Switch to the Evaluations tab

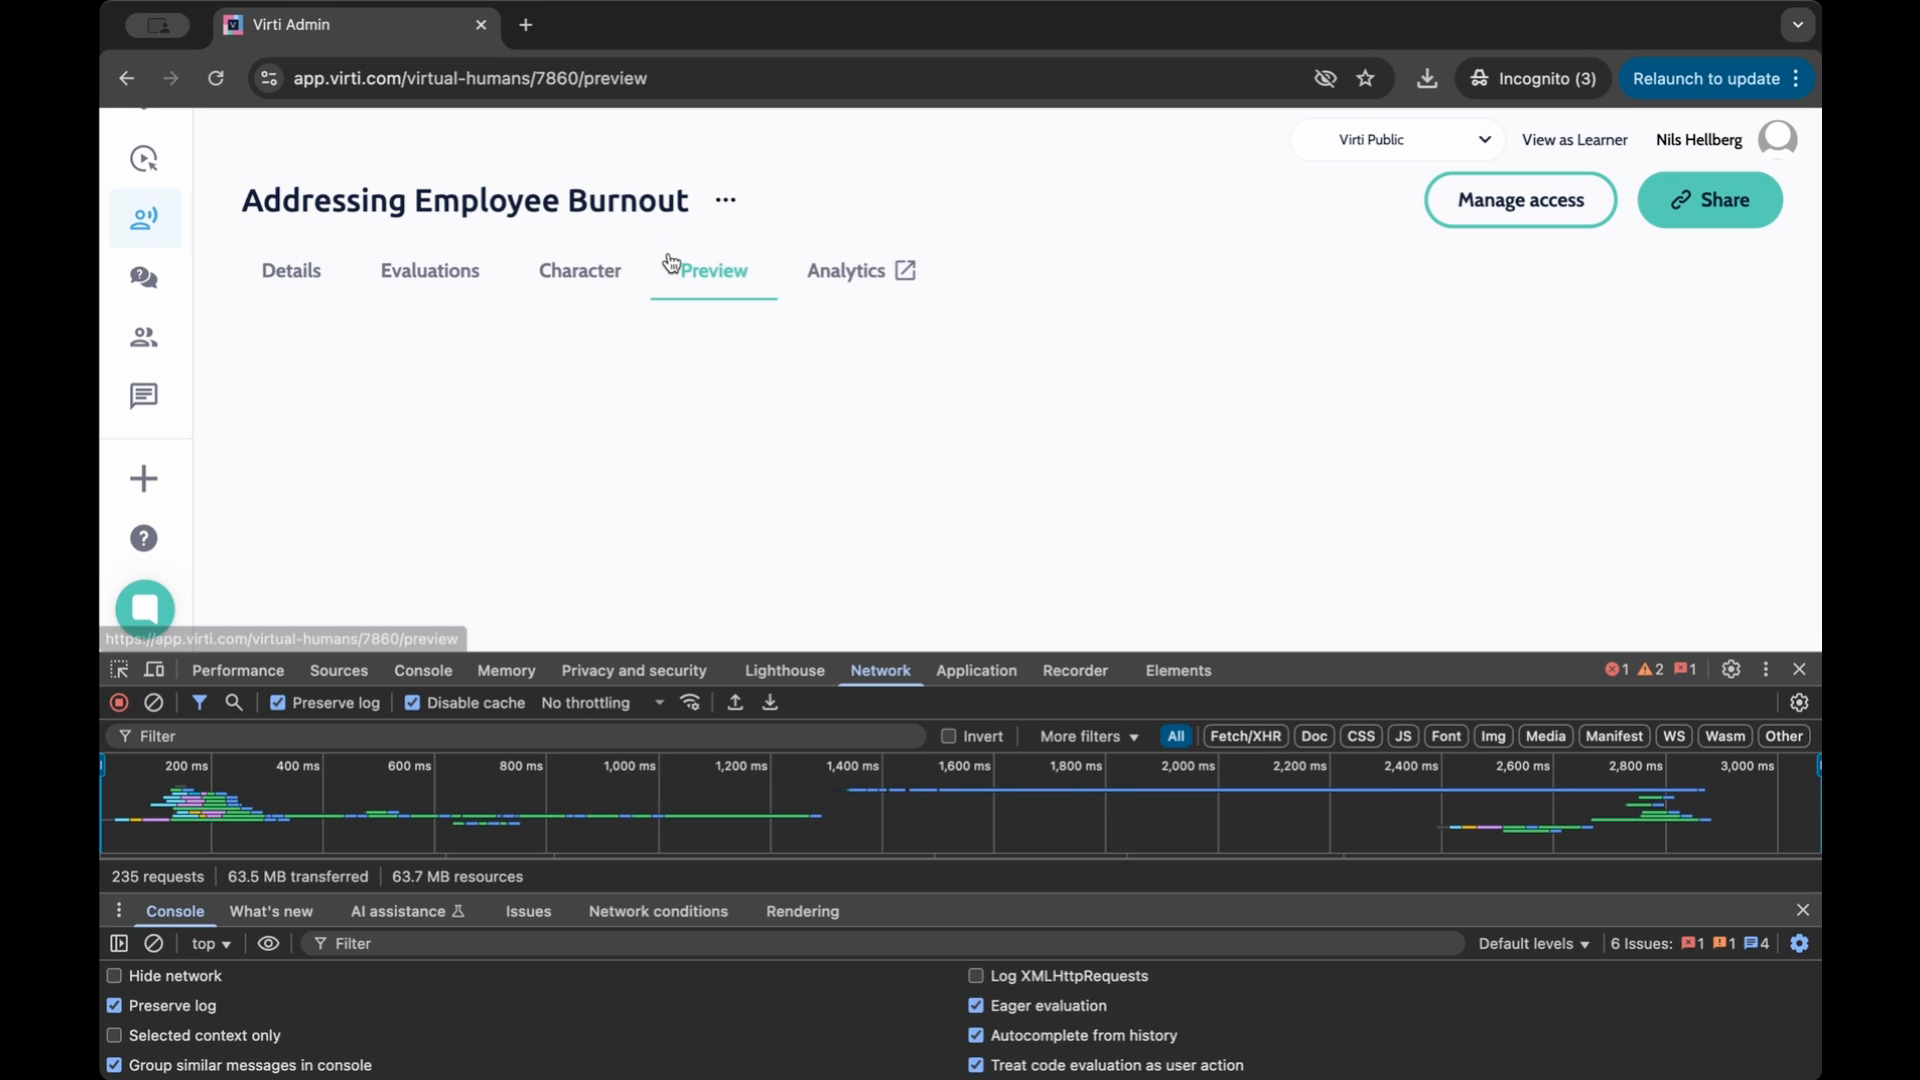point(430,271)
